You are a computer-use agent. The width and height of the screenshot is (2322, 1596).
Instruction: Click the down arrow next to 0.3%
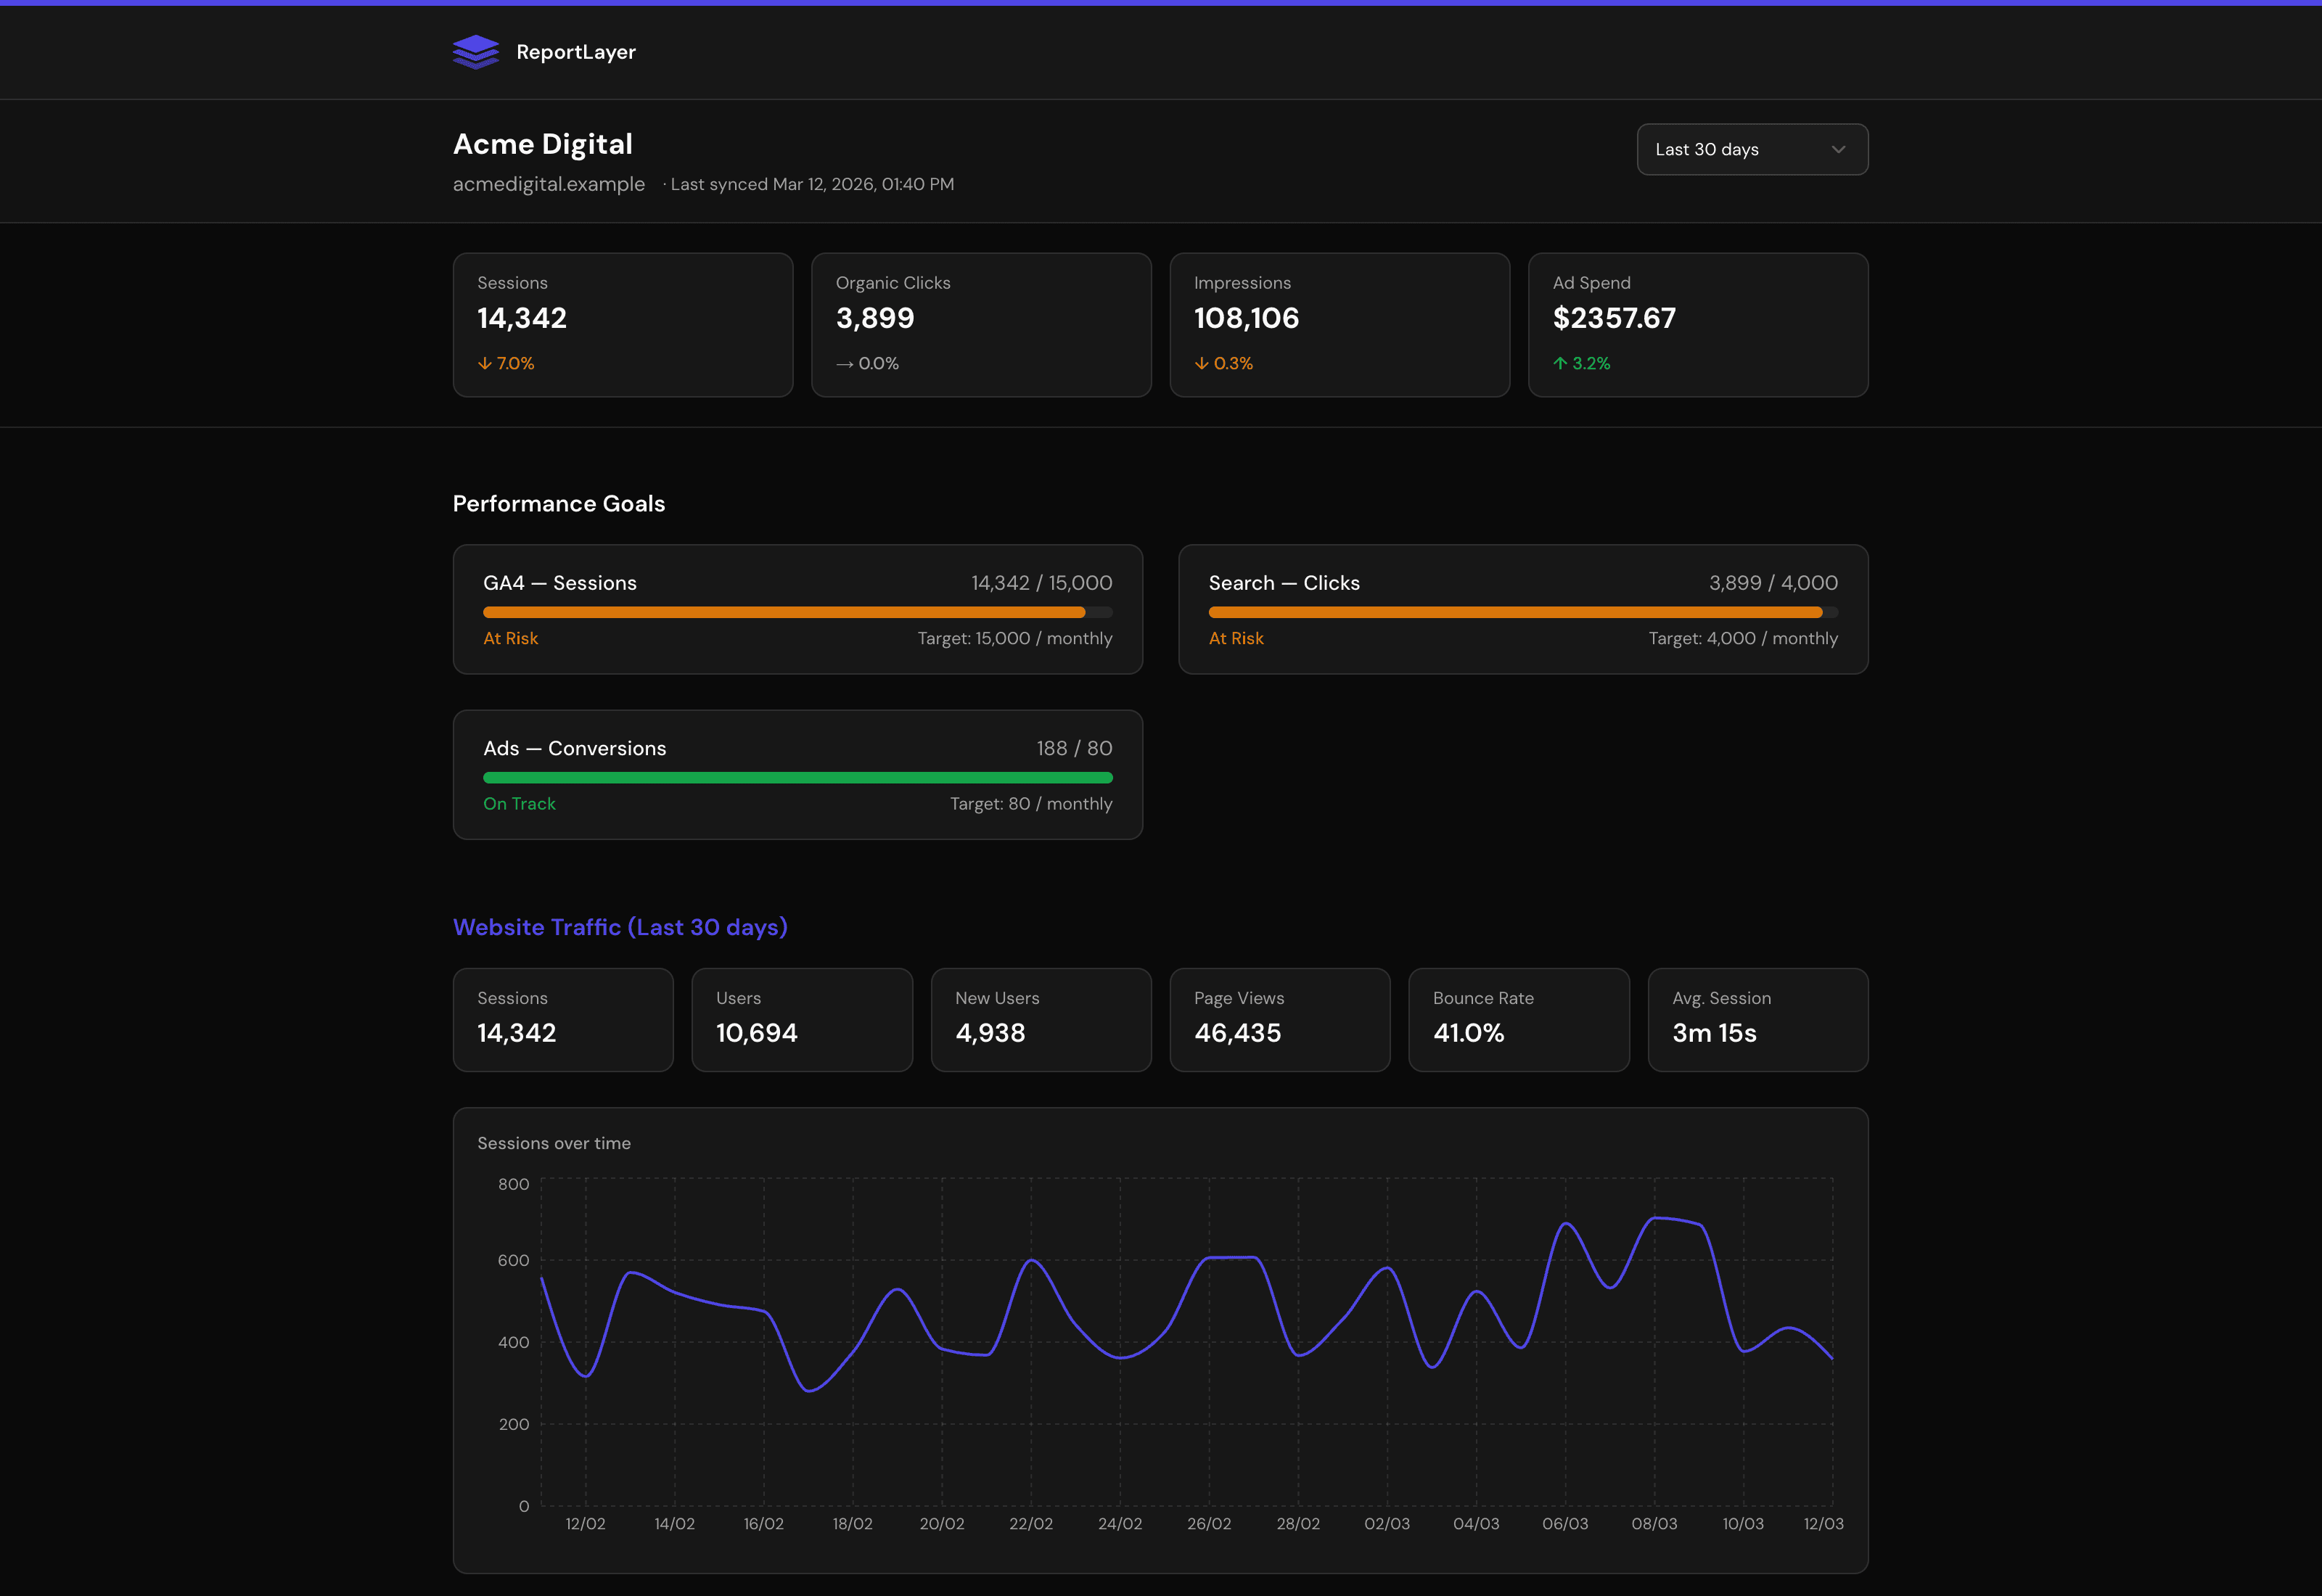coord(1202,363)
